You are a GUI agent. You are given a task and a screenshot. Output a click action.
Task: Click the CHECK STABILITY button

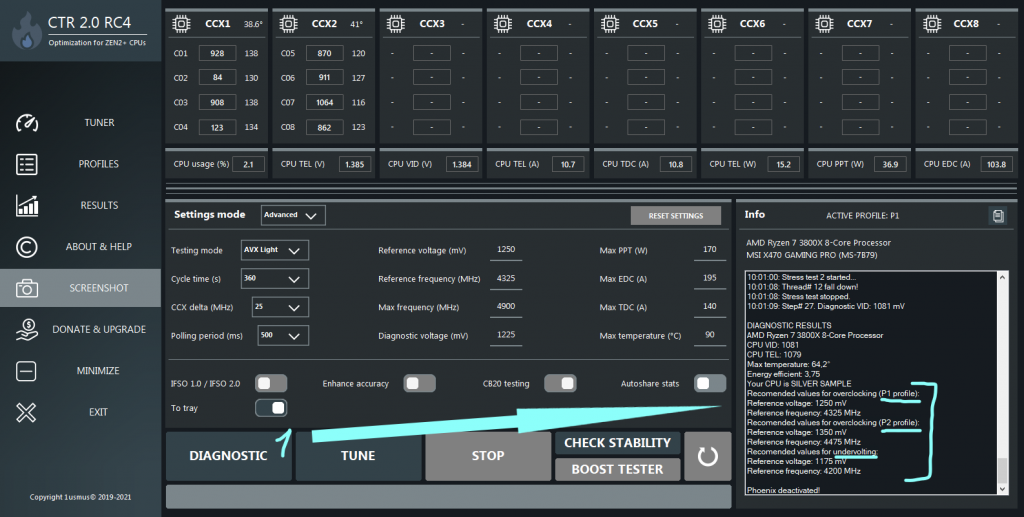point(617,443)
